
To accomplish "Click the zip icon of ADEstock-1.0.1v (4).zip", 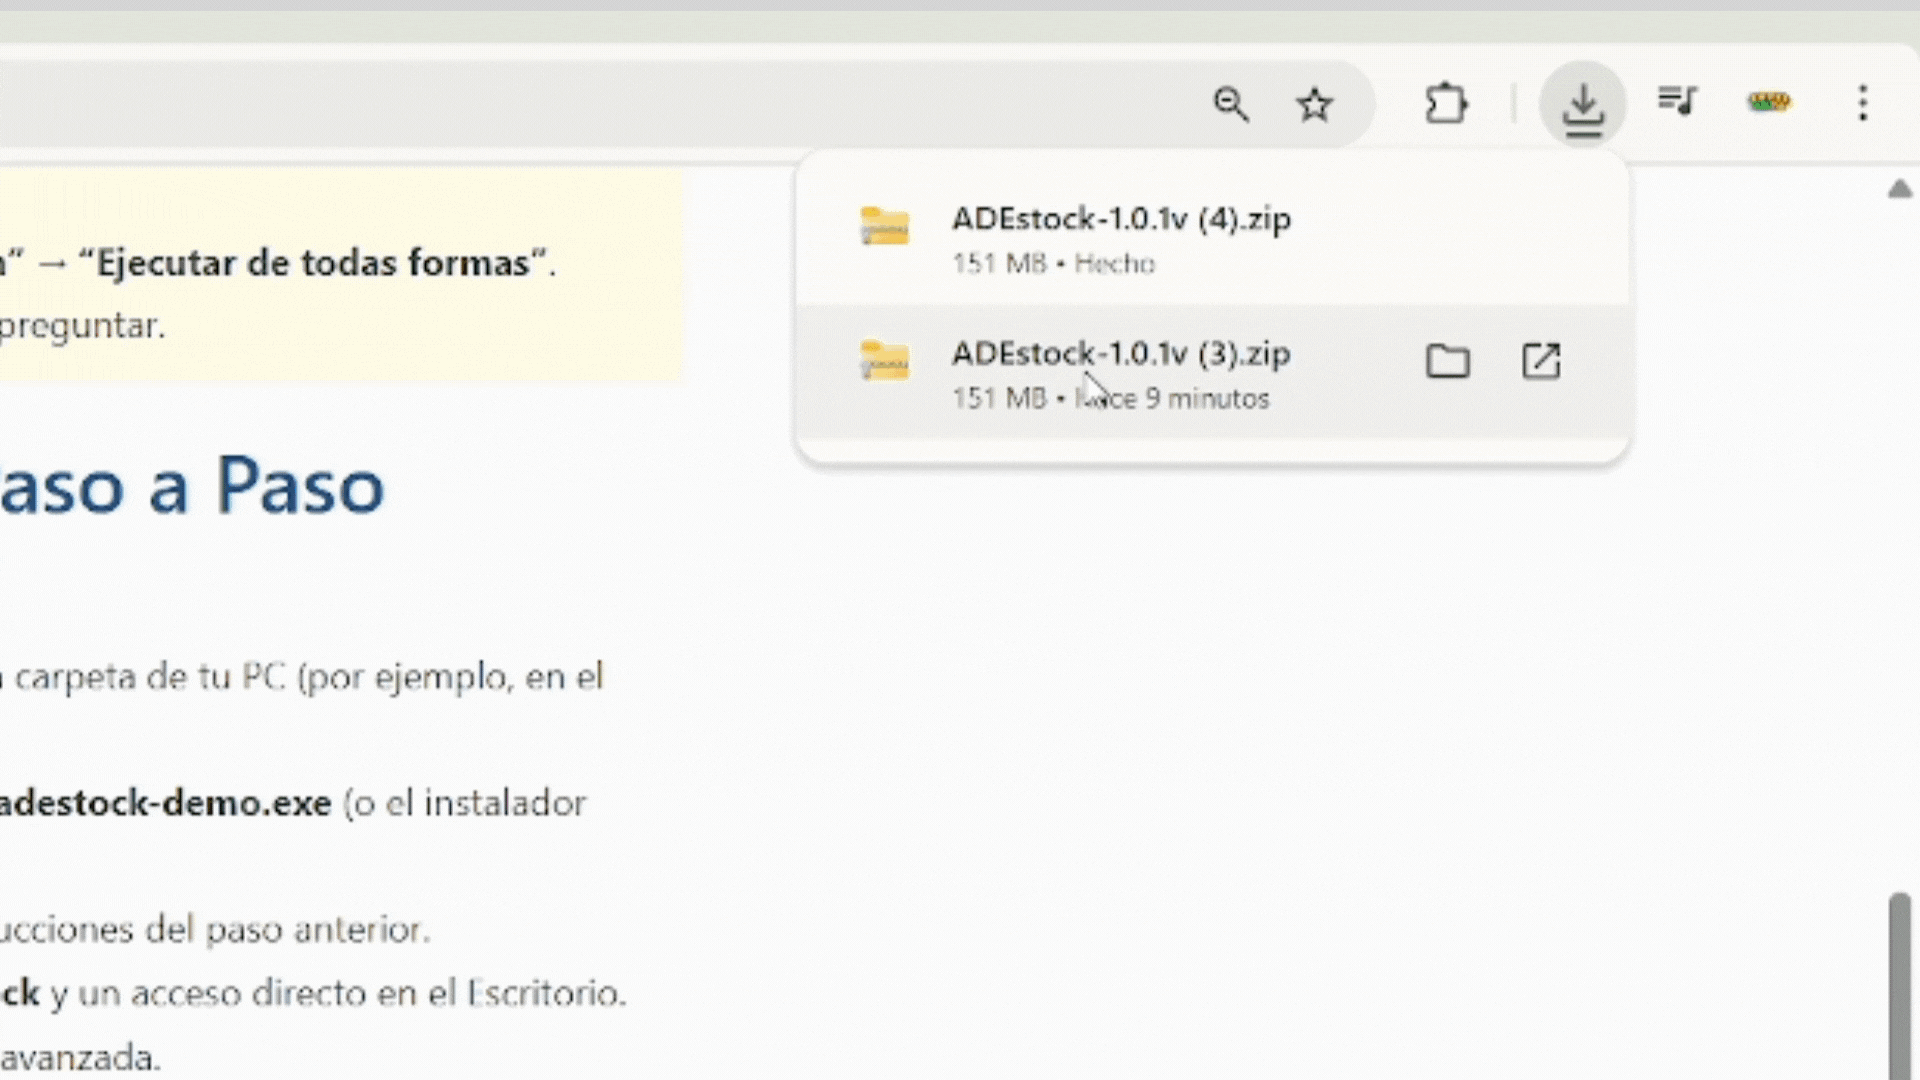I will (884, 226).
